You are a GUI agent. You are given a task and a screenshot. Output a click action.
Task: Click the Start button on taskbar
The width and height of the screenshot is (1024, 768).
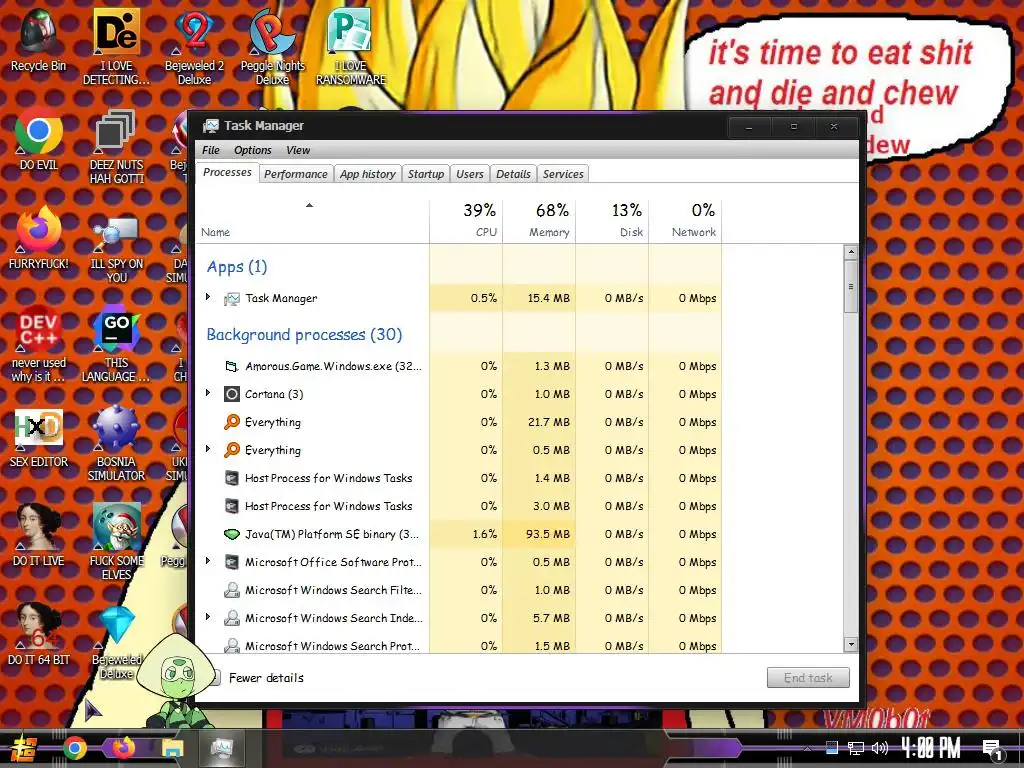click(25, 748)
